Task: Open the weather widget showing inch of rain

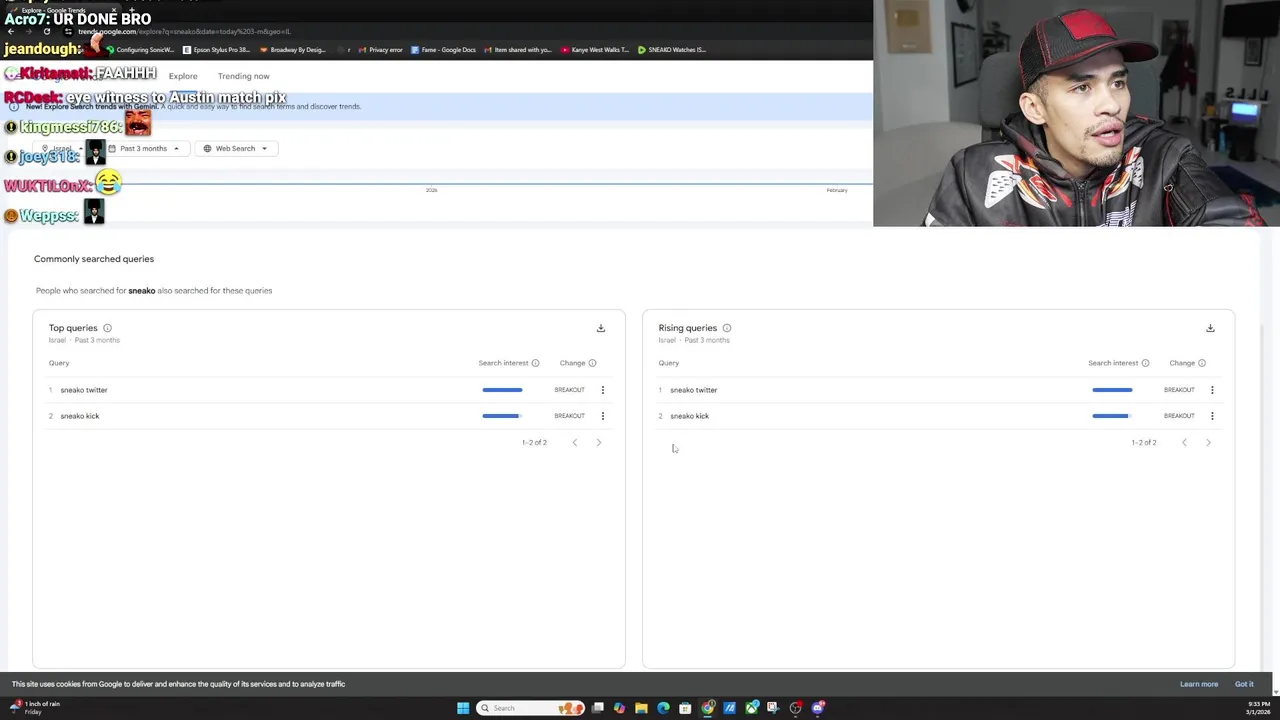Action: point(34,708)
